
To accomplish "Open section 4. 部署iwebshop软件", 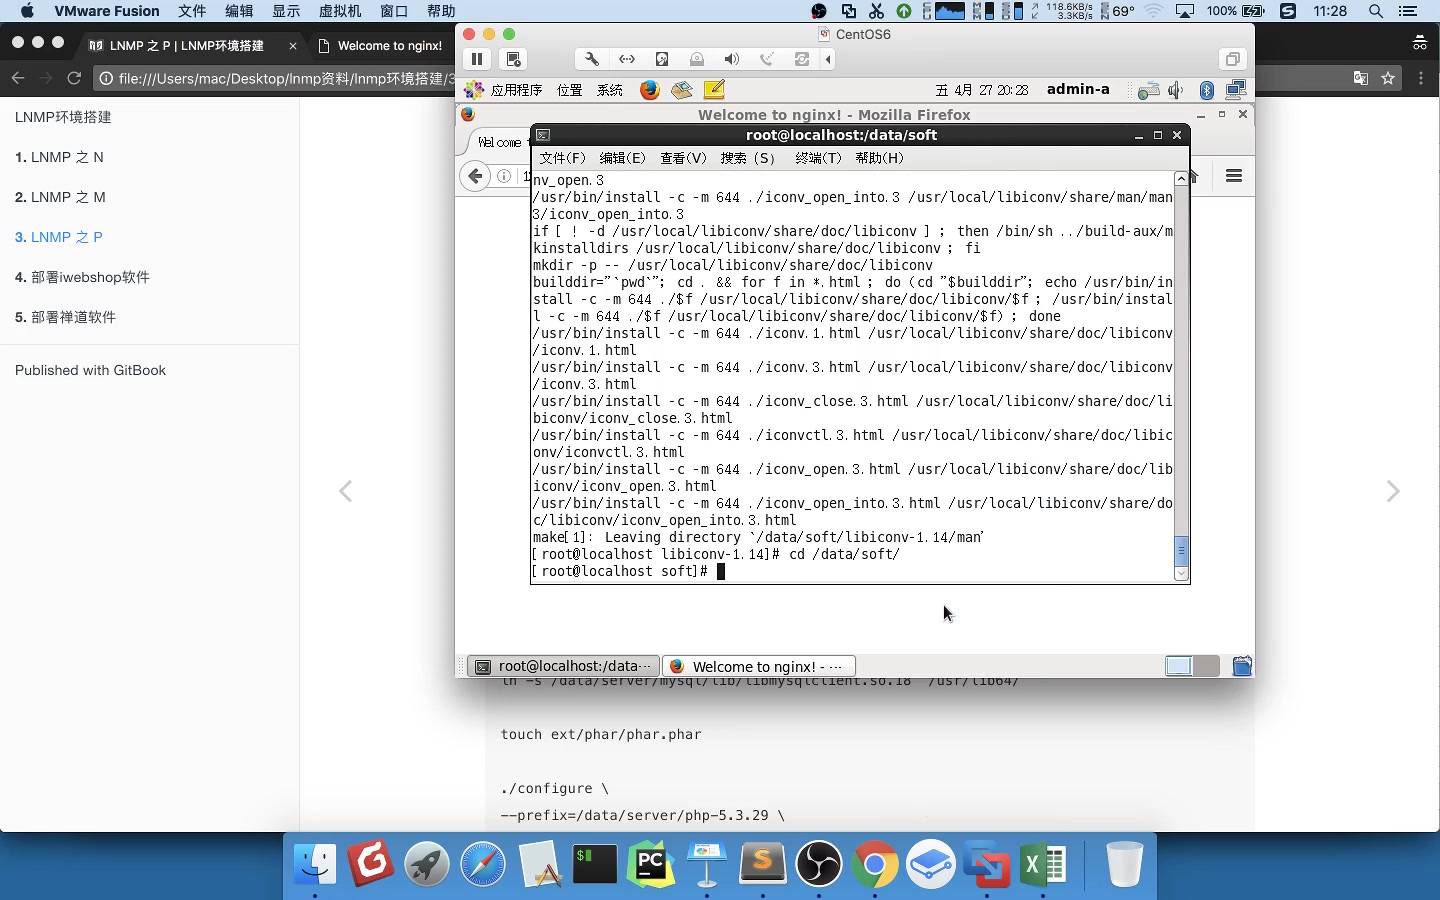I will click(82, 277).
